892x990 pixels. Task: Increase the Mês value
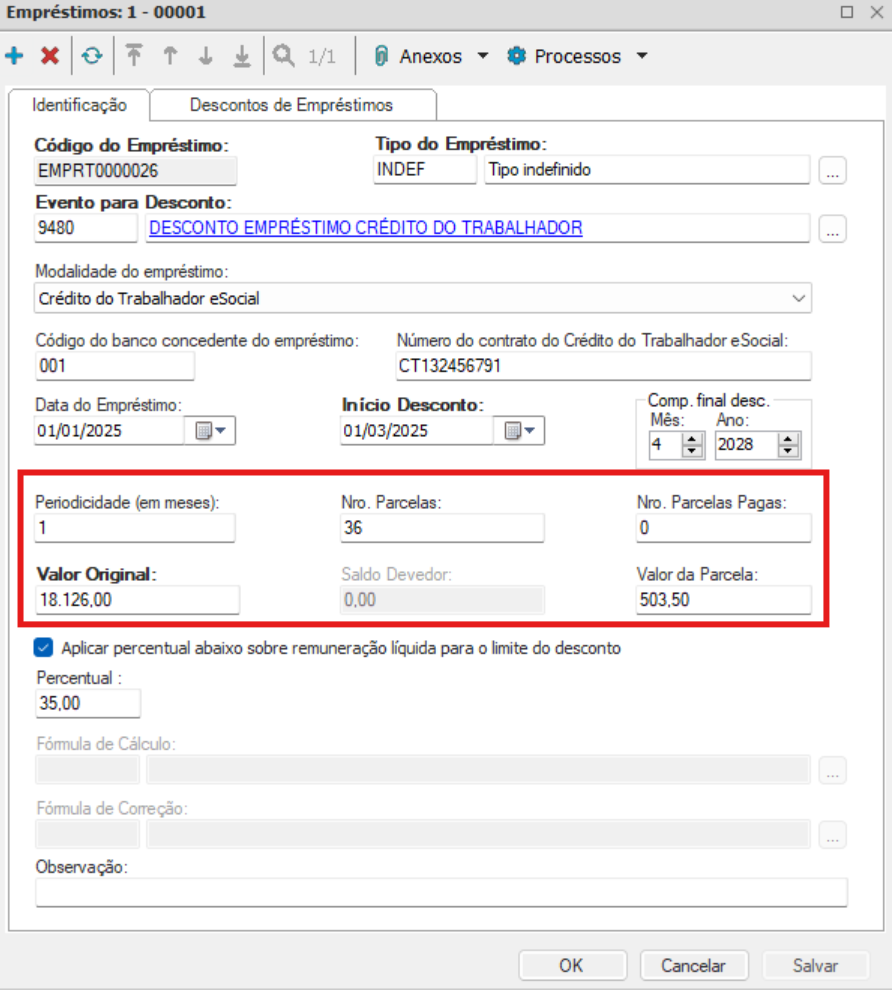coord(692,439)
